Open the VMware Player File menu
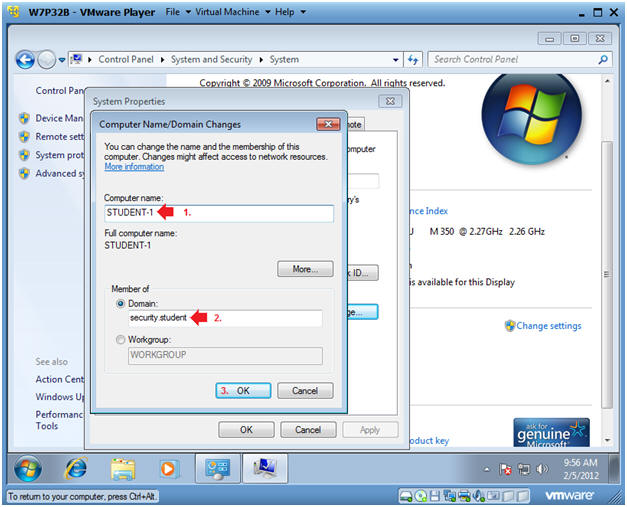The image size is (627, 507). [x=178, y=12]
